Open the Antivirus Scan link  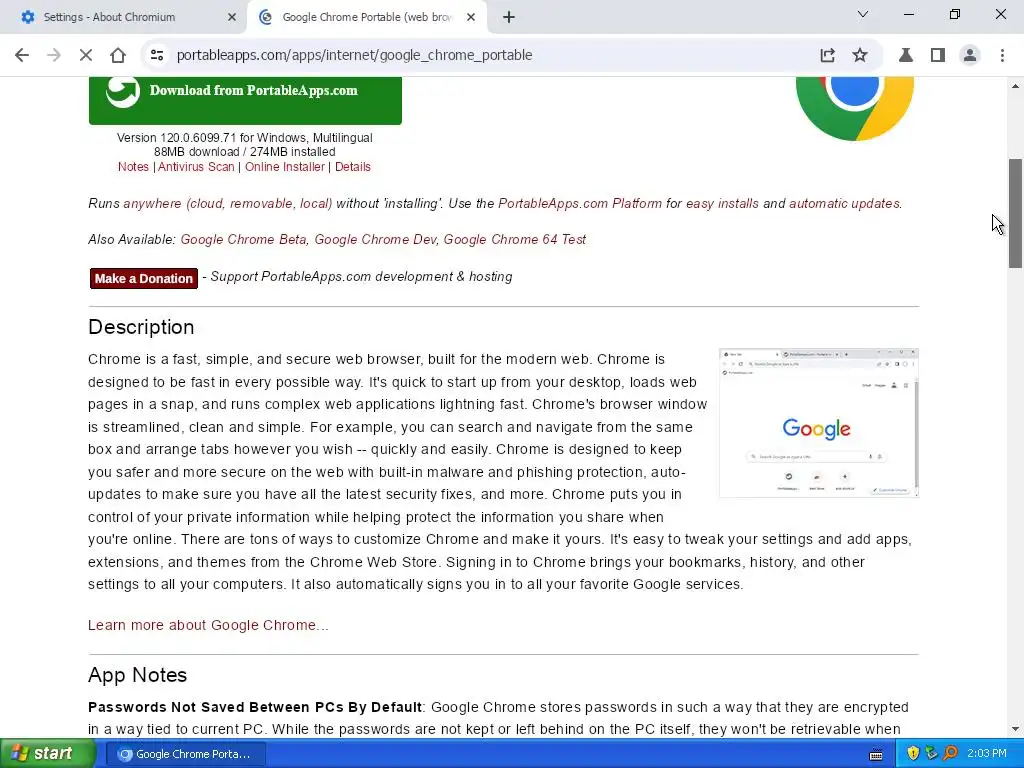(196, 167)
